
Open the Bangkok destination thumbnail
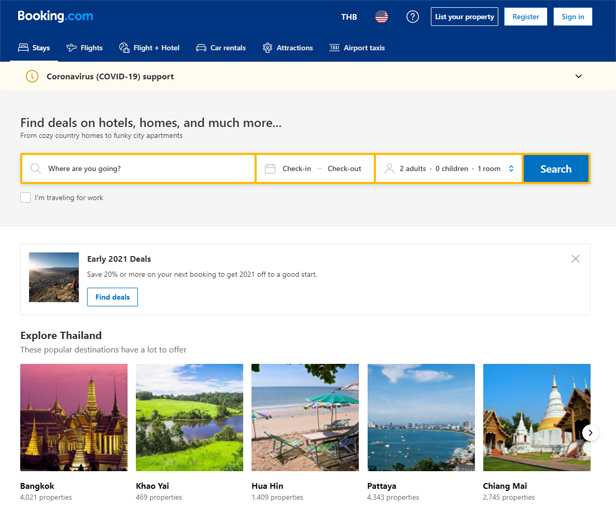point(74,417)
